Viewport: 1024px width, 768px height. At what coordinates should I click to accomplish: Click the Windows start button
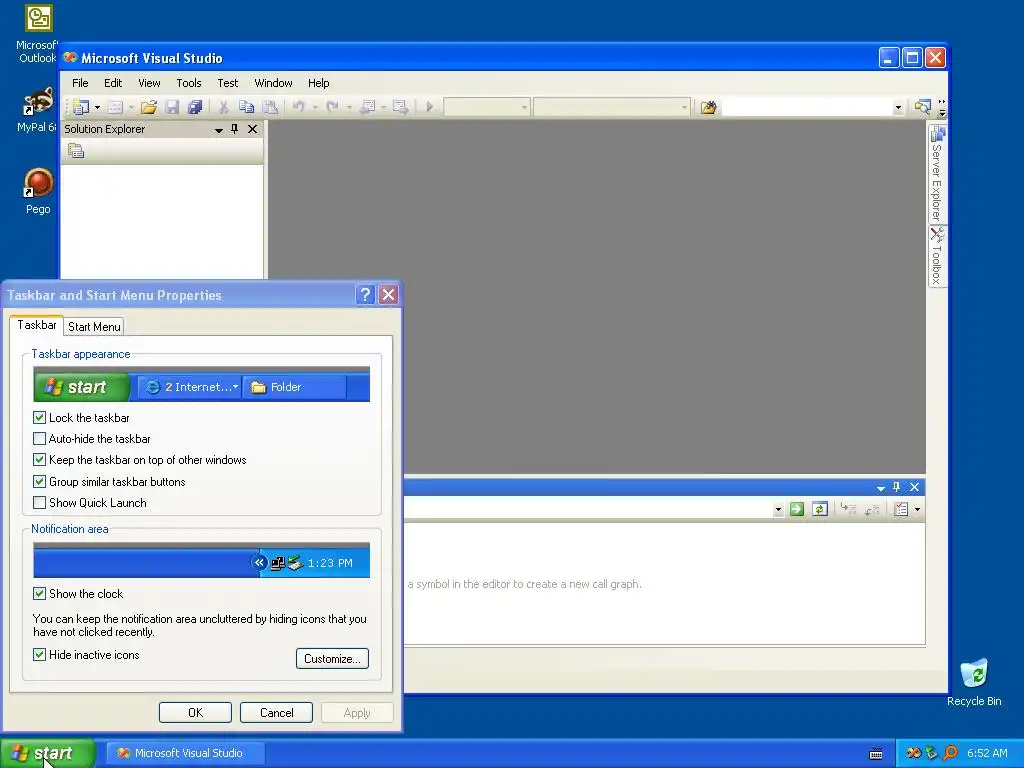pos(48,754)
